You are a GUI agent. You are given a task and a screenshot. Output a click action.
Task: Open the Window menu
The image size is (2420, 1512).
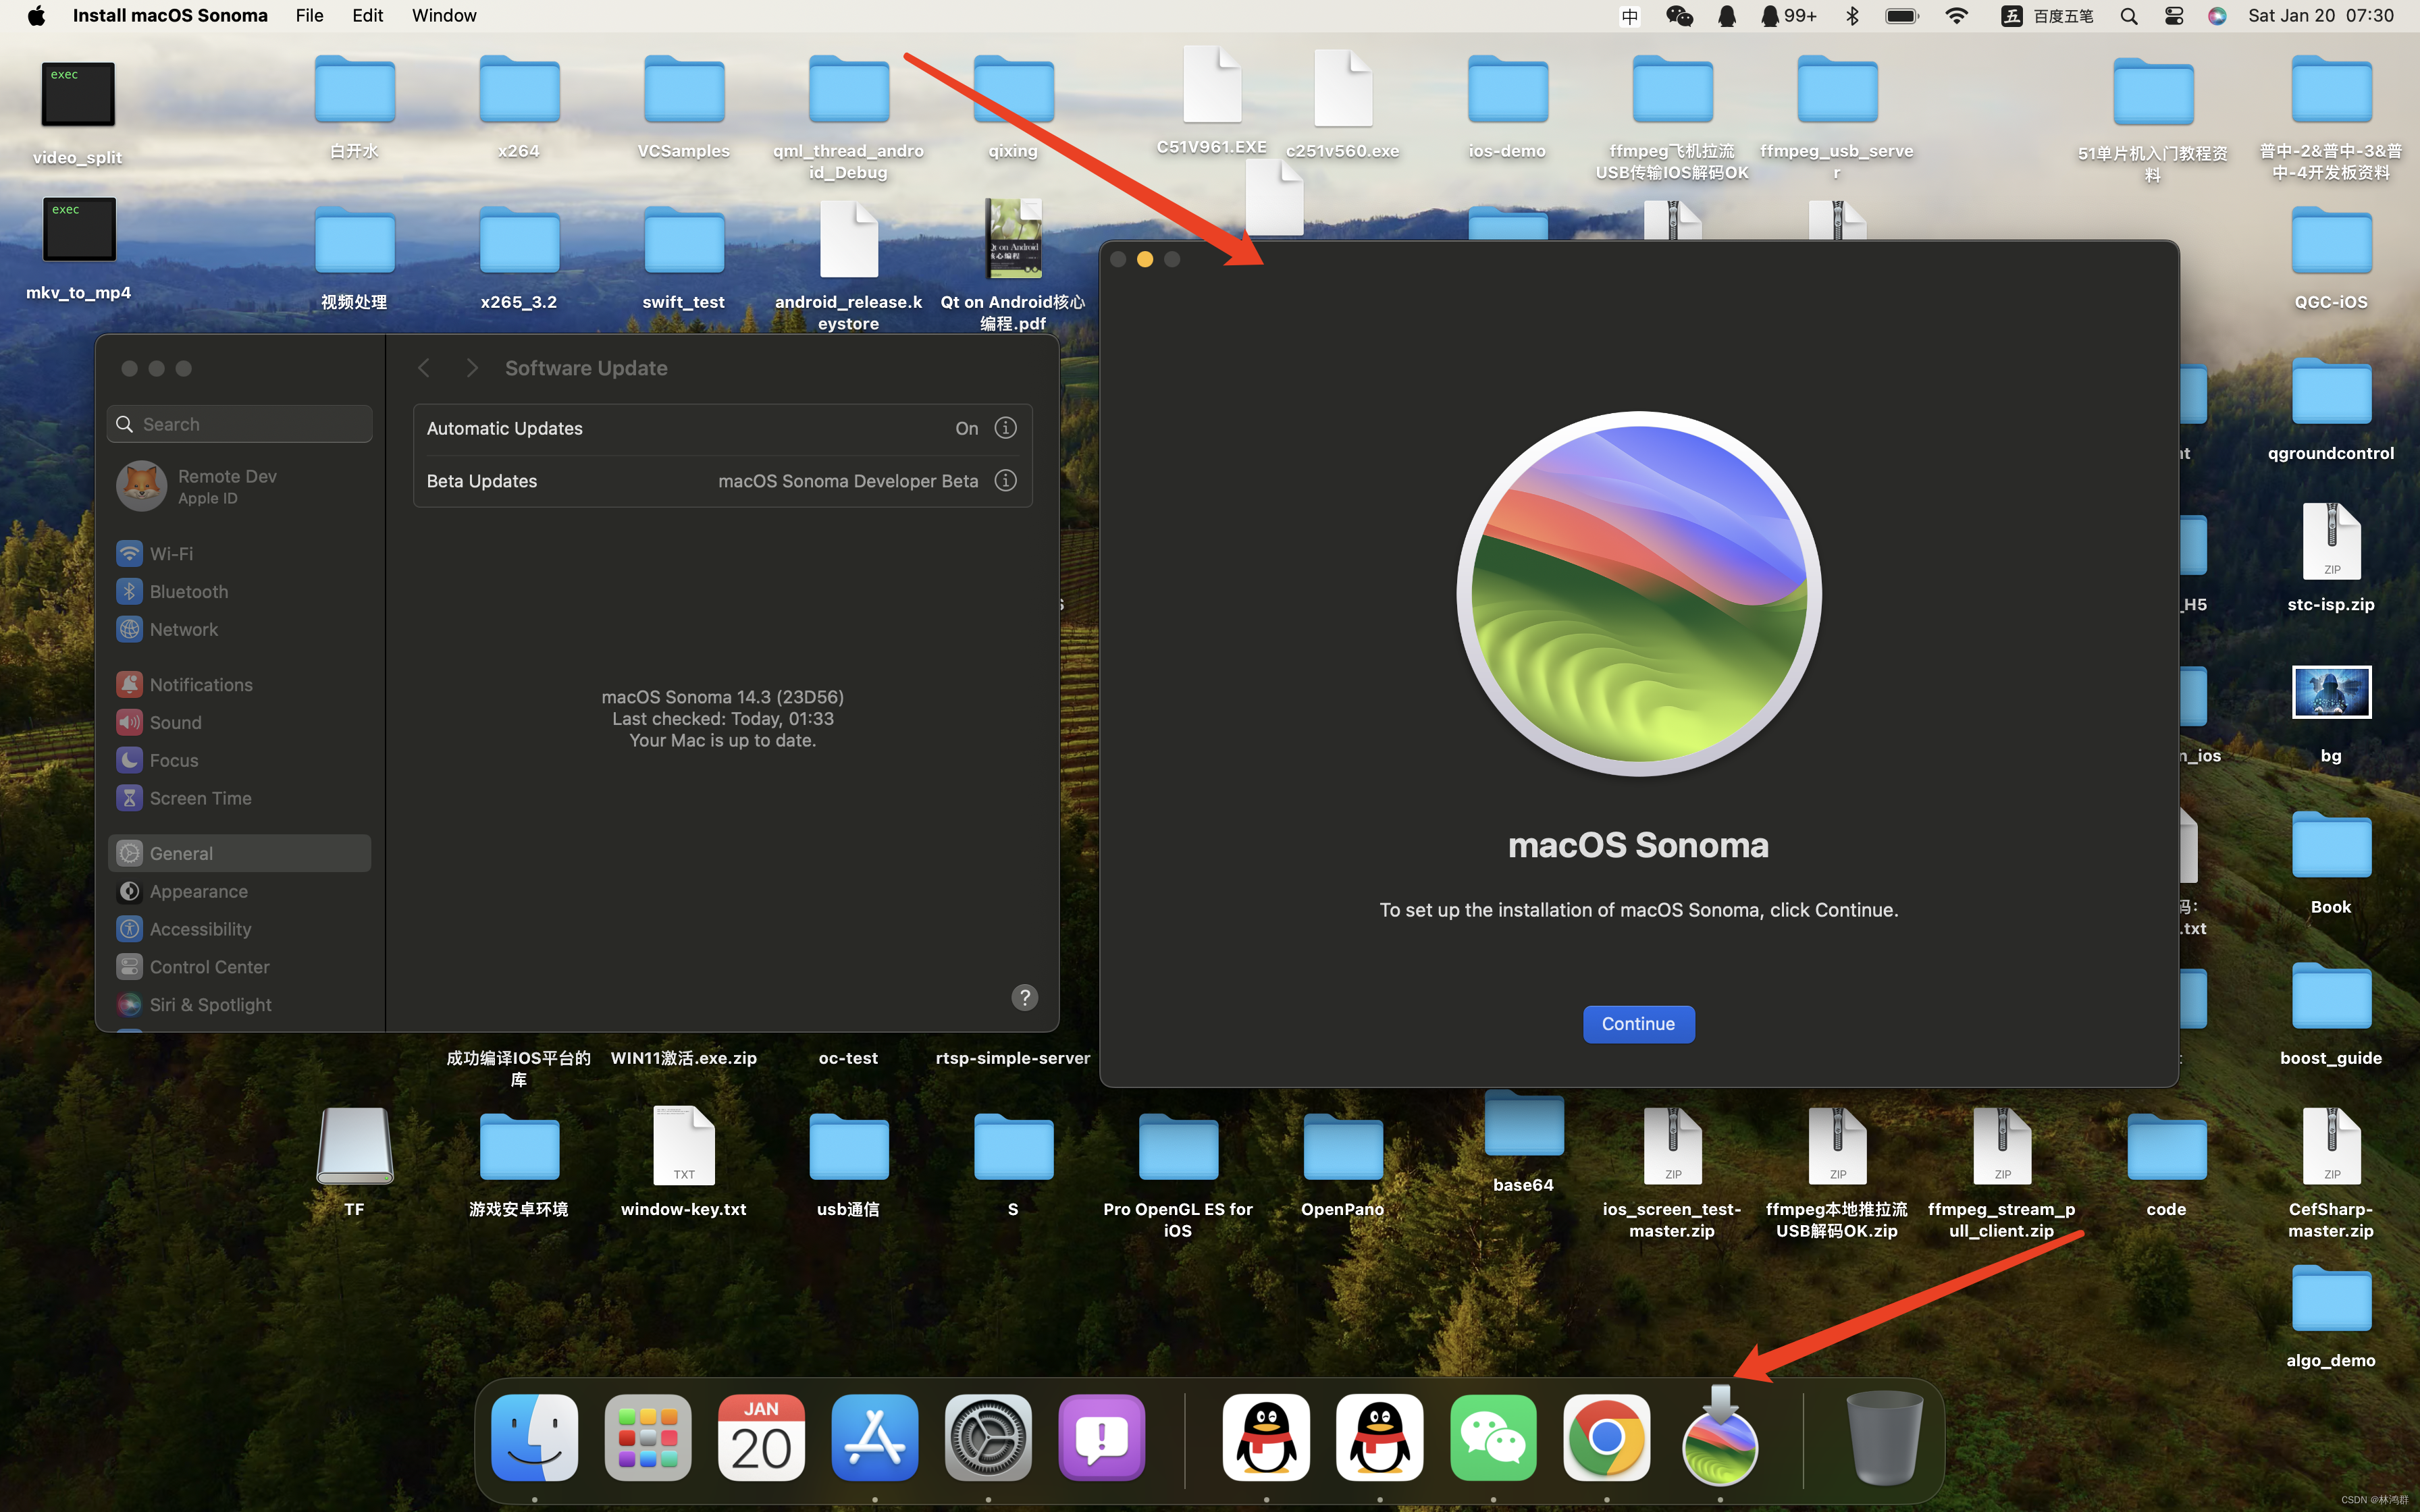[x=444, y=16]
